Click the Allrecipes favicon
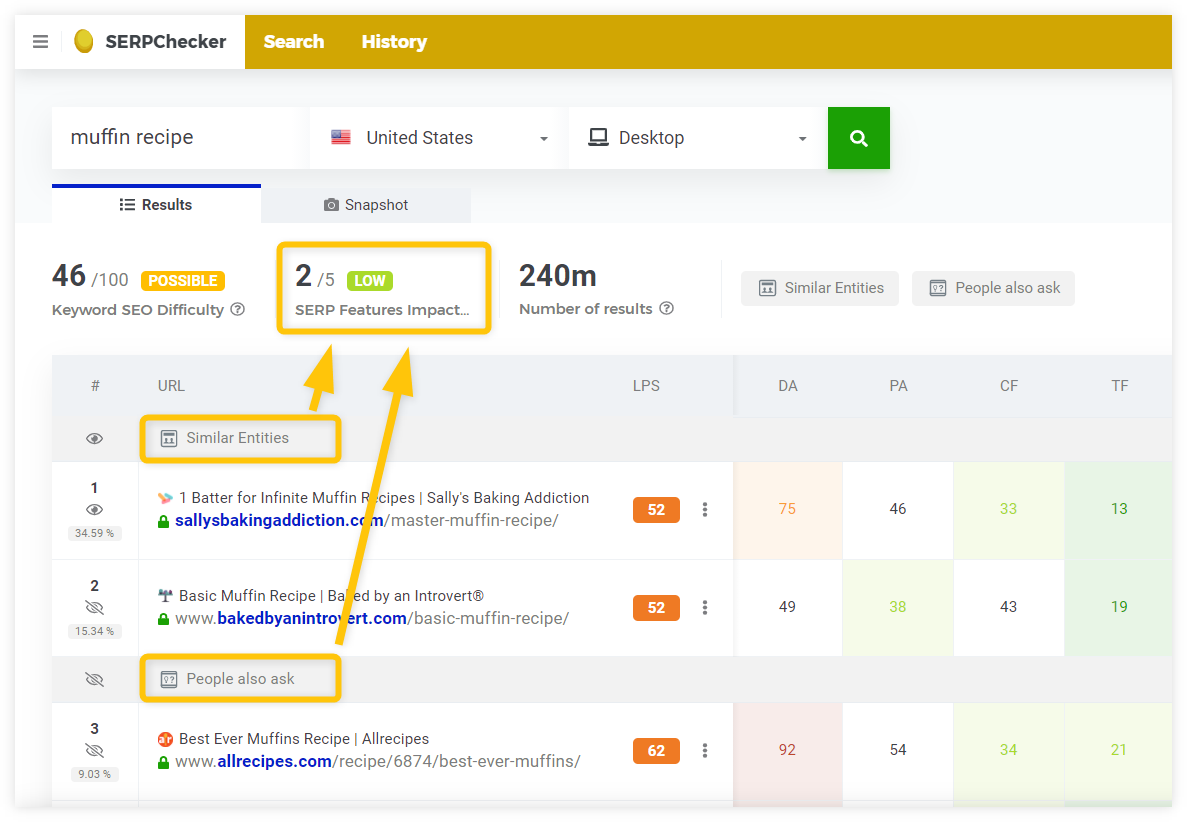The image size is (1187, 822). pos(165,739)
